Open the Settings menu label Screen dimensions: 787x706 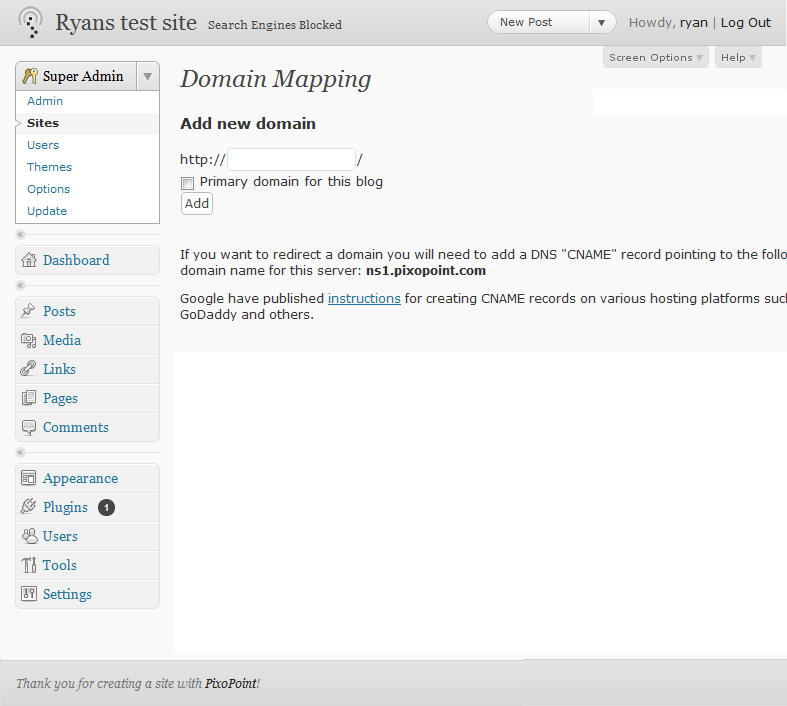(x=67, y=595)
